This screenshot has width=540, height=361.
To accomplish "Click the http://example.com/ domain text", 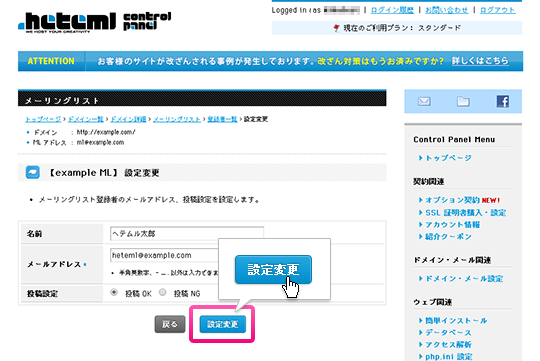I will 106,132.
